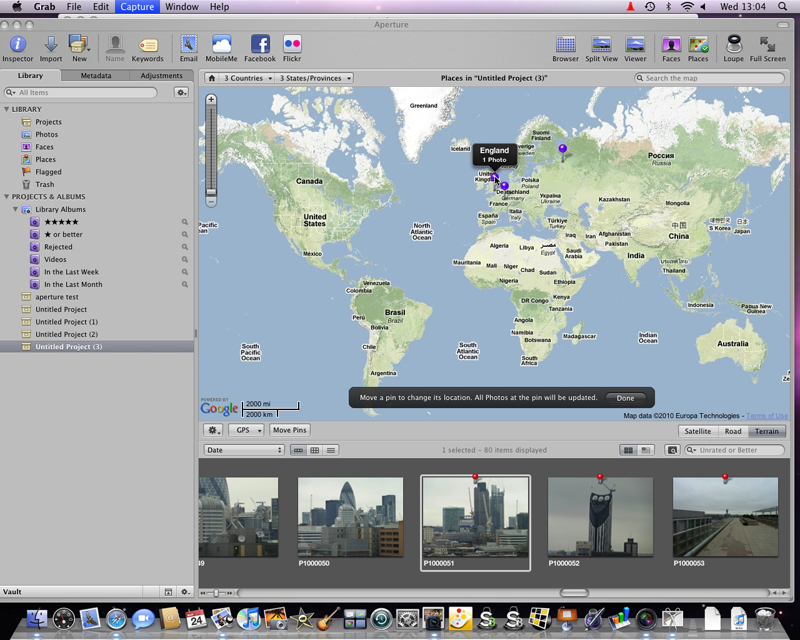Open Finder from the Dock
The height and width of the screenshot is (640, 800).
(37, 620)
